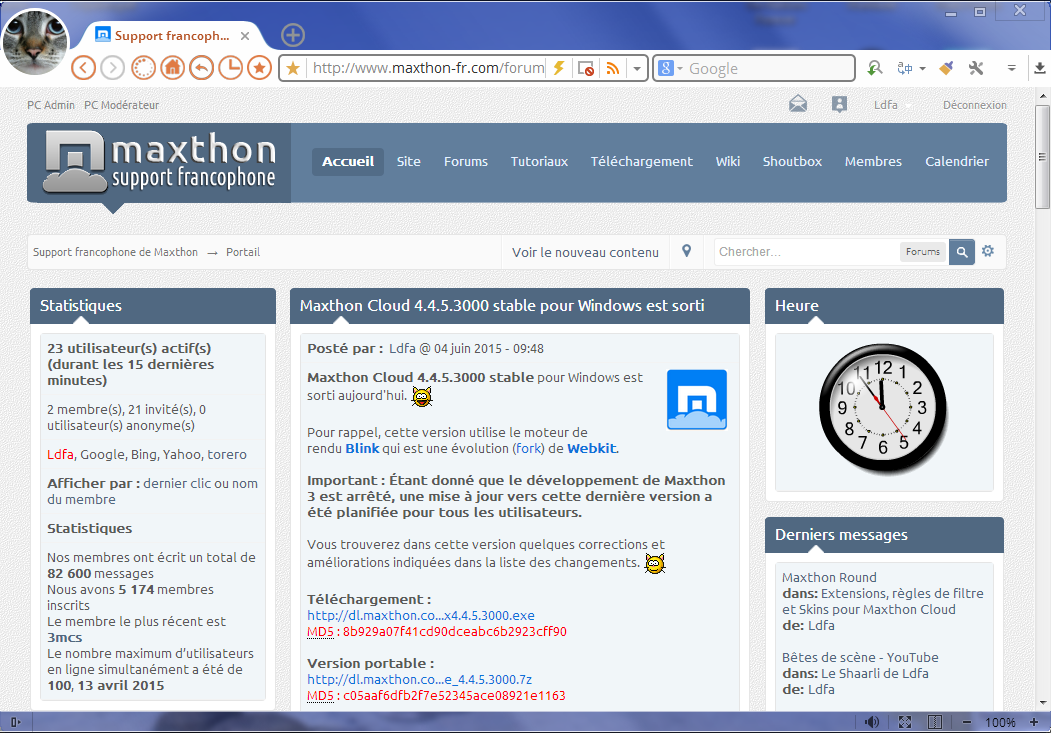Click Support francophone de Maxthon breadcrumb
1051x733 pixels.
click(x=115, y=253)
